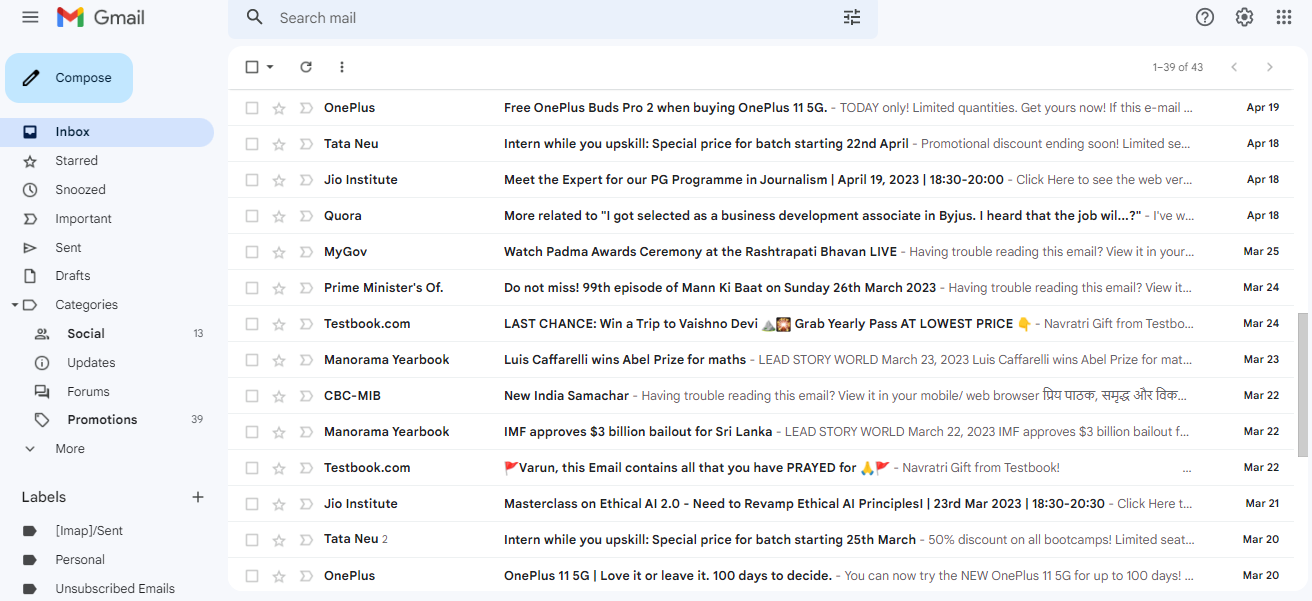Collapse the Categories section
Screen dimensions: 1312x601
pos(15,305)
